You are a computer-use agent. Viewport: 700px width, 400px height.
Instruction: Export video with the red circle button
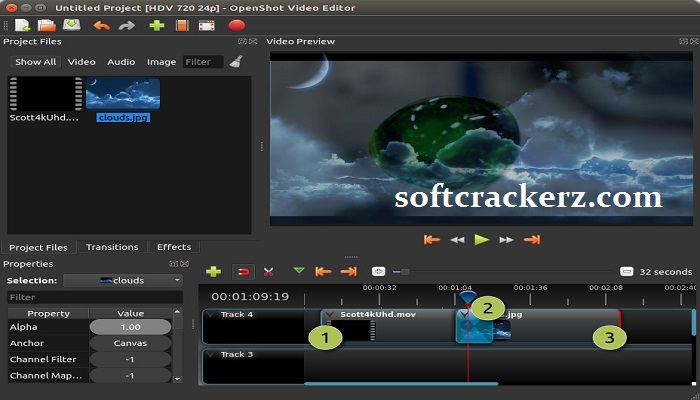pos(237,25)
